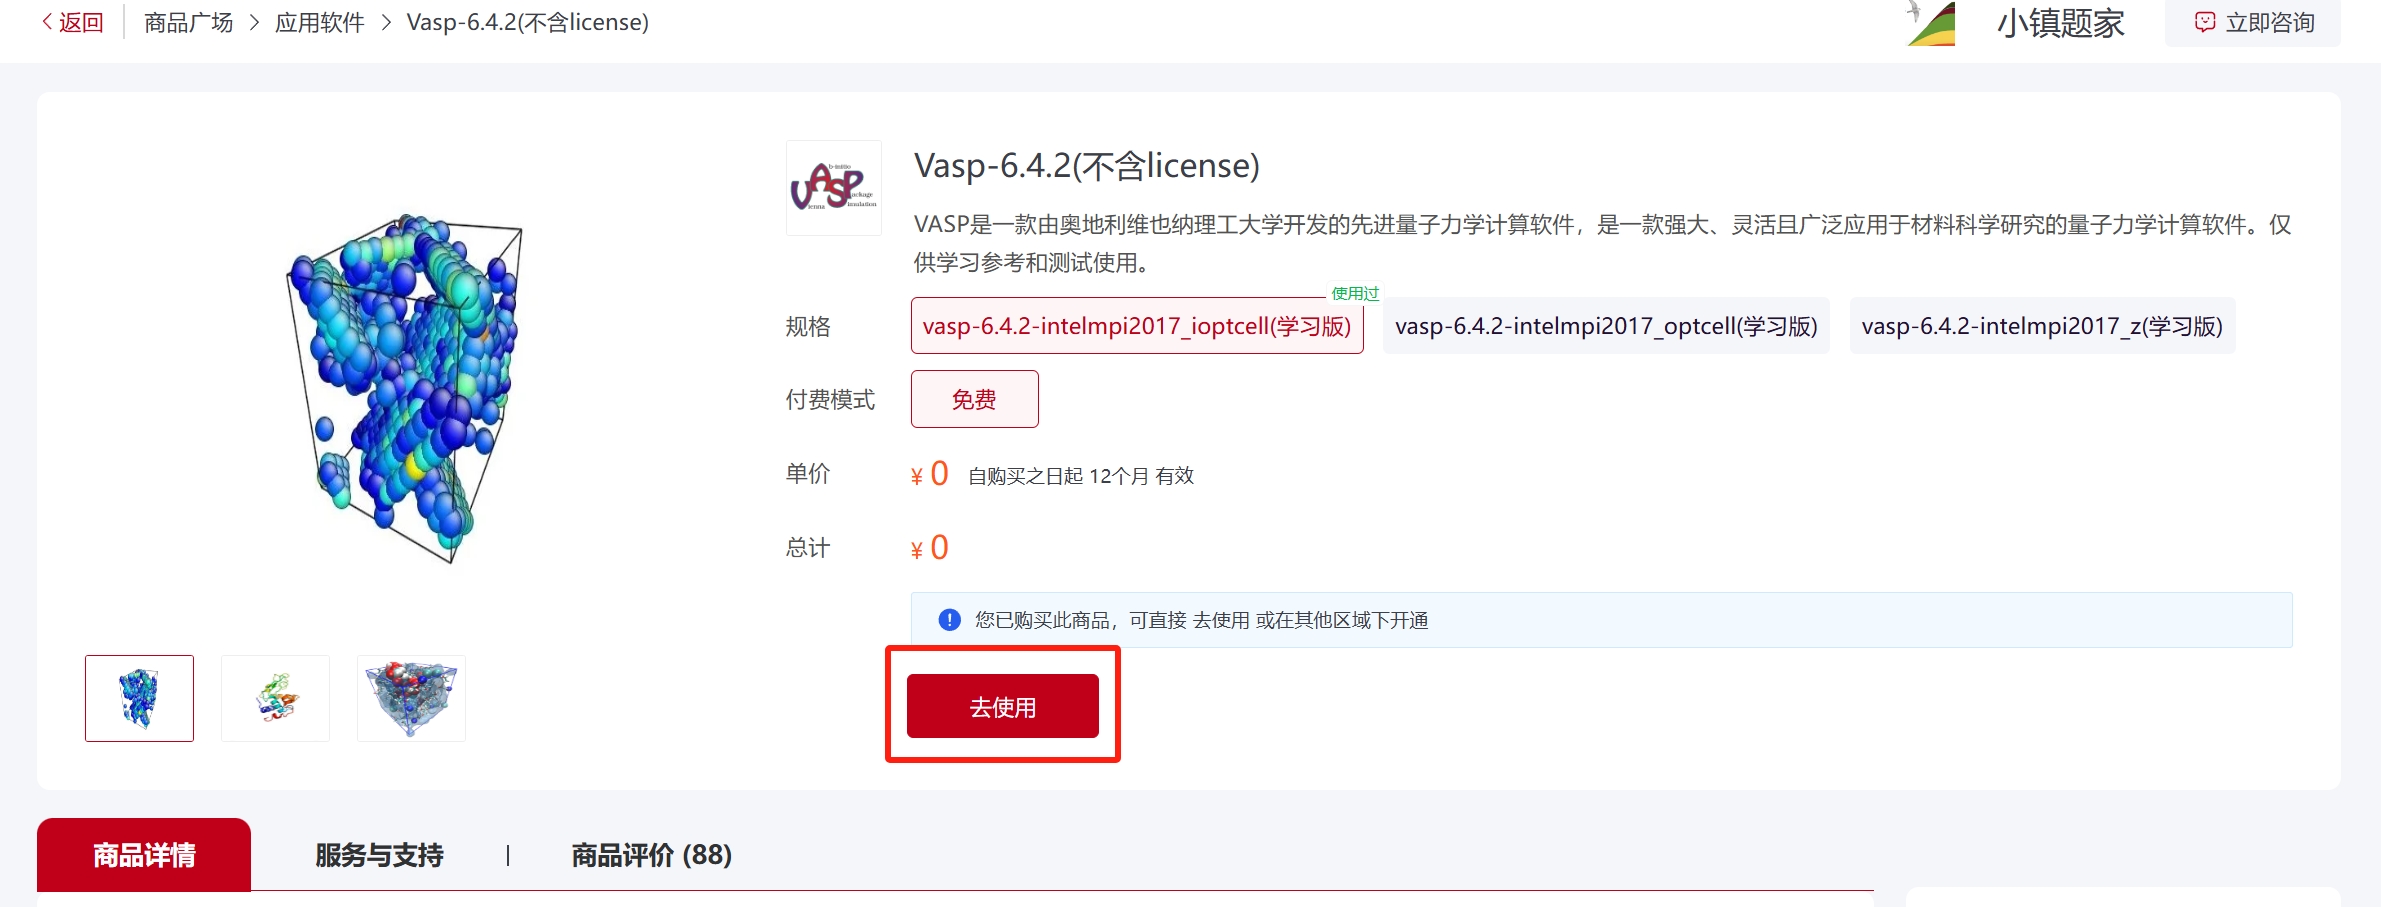Choose the vasp-6.4.2-intelmpi2017_optcell(学习版) spec
The width and height of the screenshot is (2381, 907).
(1605, 326)
